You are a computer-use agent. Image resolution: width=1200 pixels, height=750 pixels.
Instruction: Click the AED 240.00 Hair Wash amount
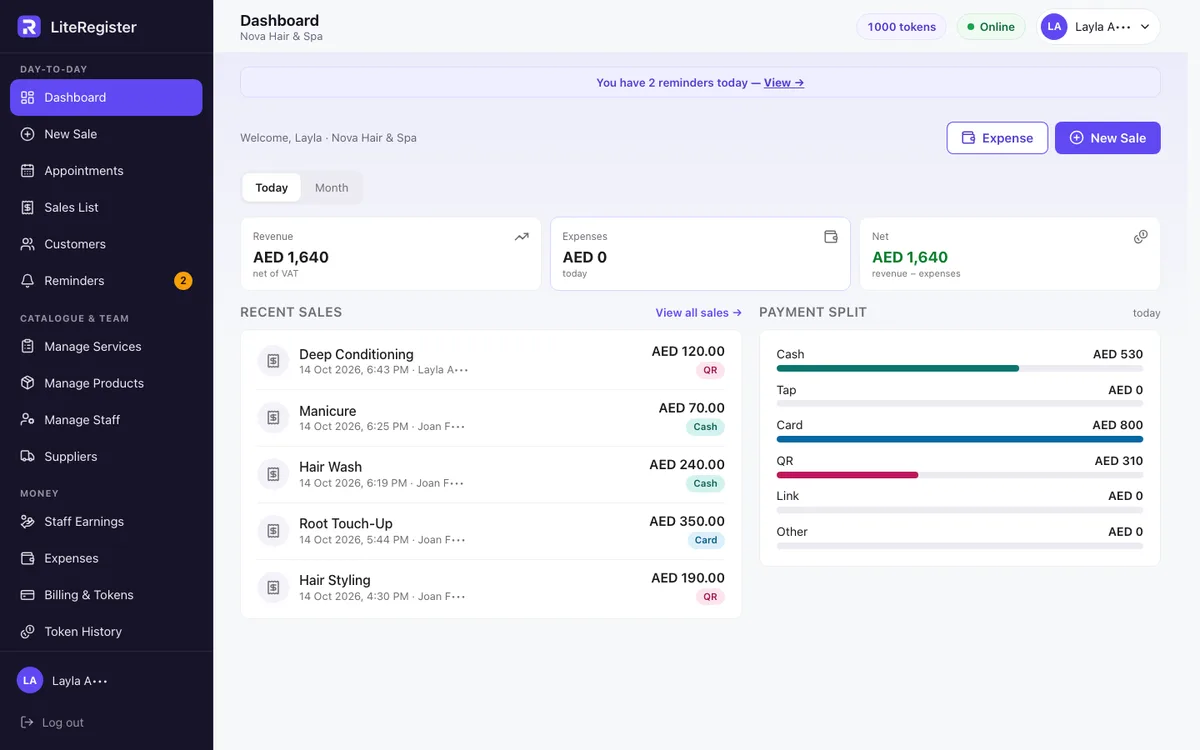[687, 464]
